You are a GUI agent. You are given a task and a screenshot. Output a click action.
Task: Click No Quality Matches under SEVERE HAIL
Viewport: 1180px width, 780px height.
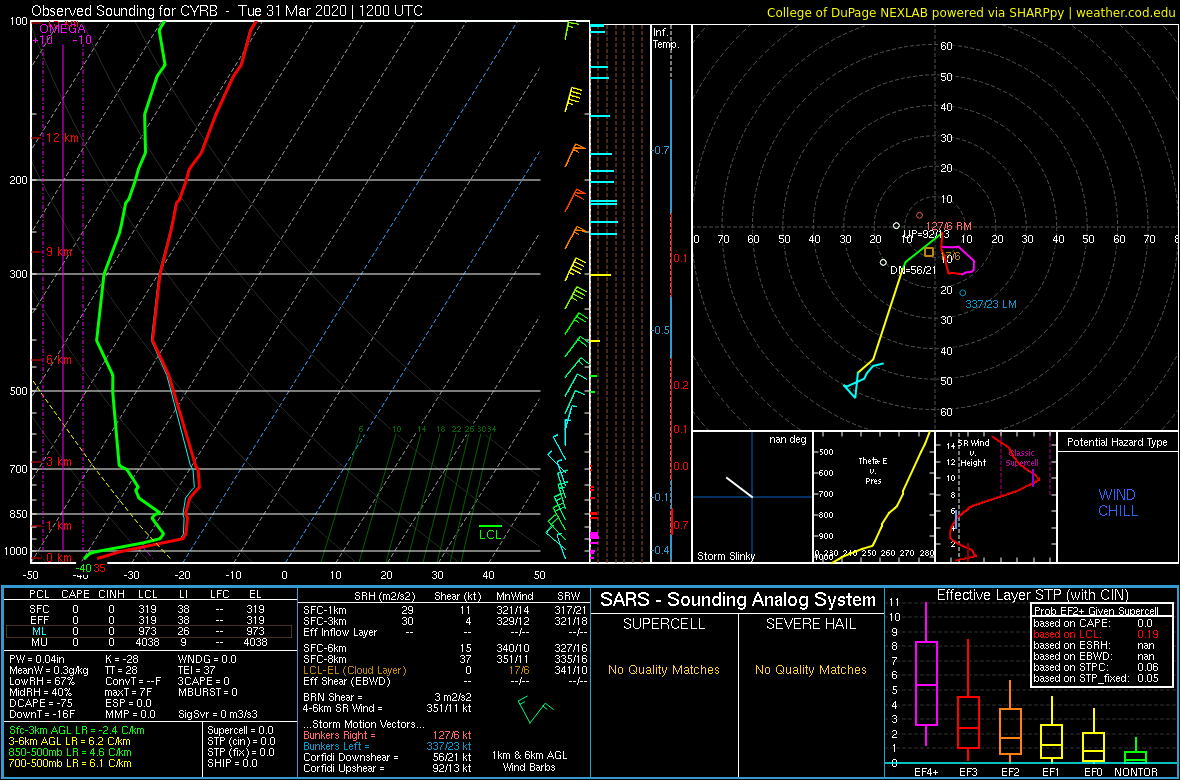[811, 669]
